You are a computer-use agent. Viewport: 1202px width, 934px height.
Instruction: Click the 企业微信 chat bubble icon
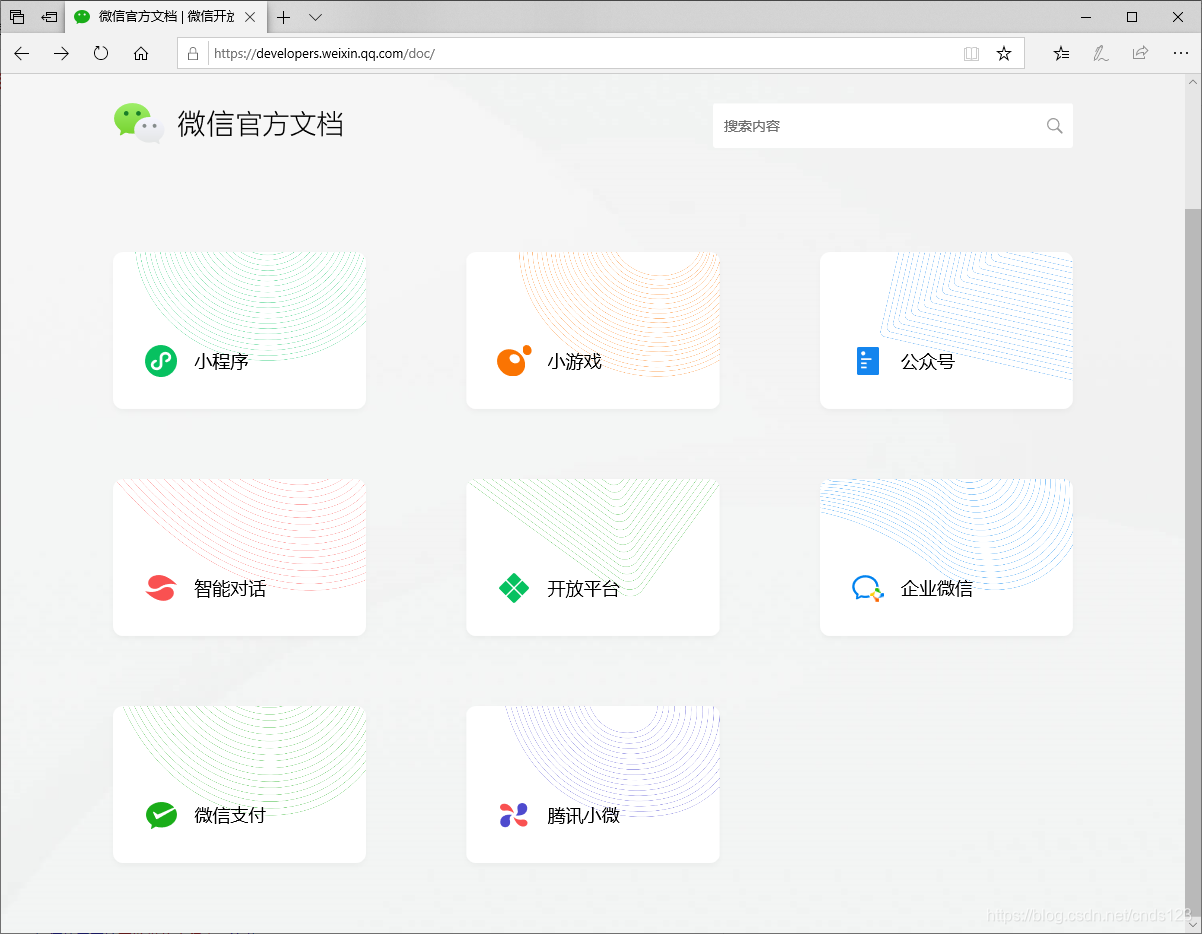point(868,588)
